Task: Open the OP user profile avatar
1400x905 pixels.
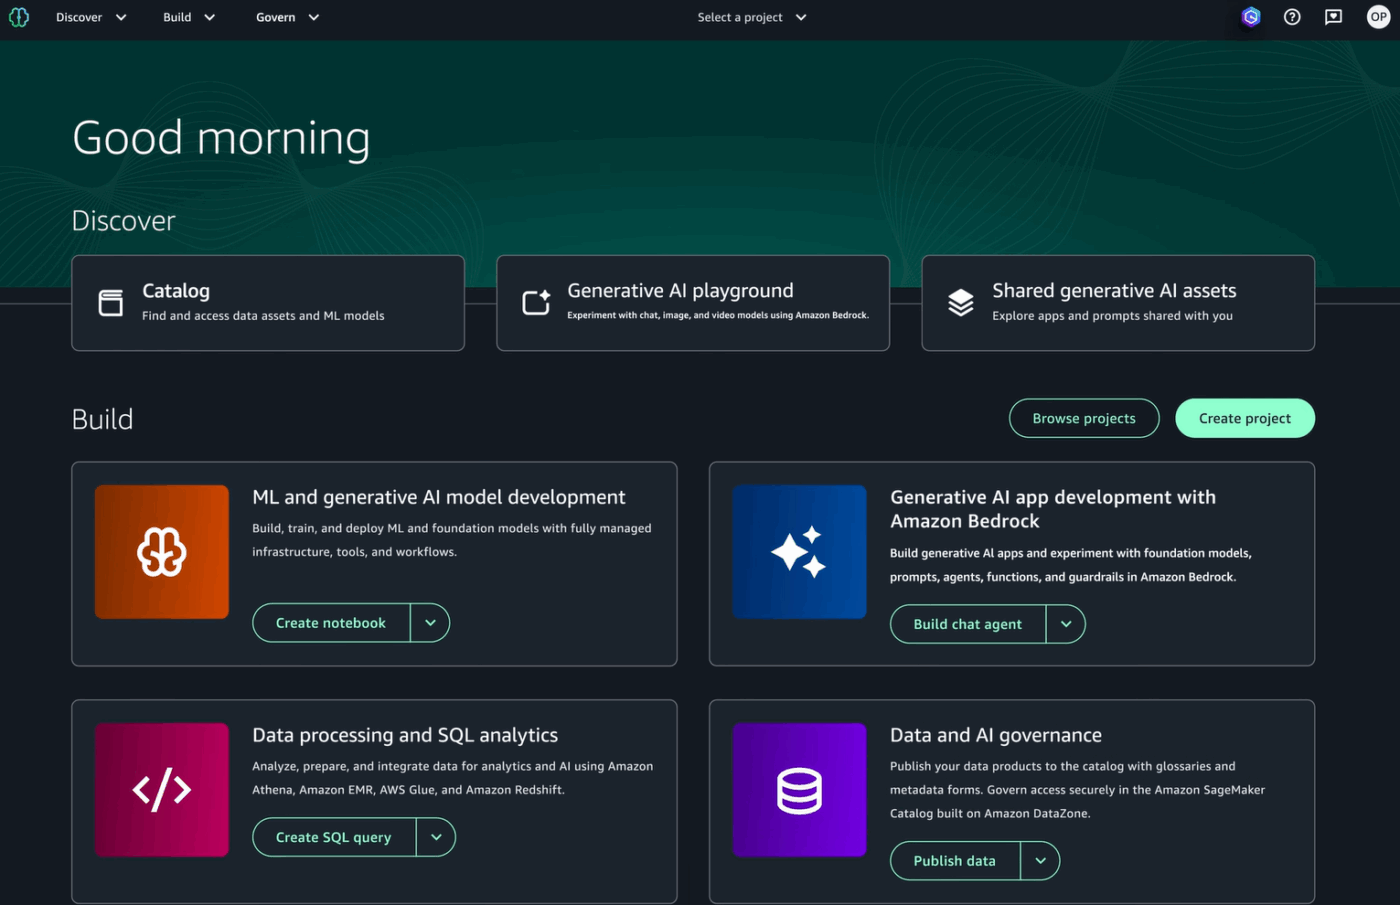Action: [x=1378, y=17]
